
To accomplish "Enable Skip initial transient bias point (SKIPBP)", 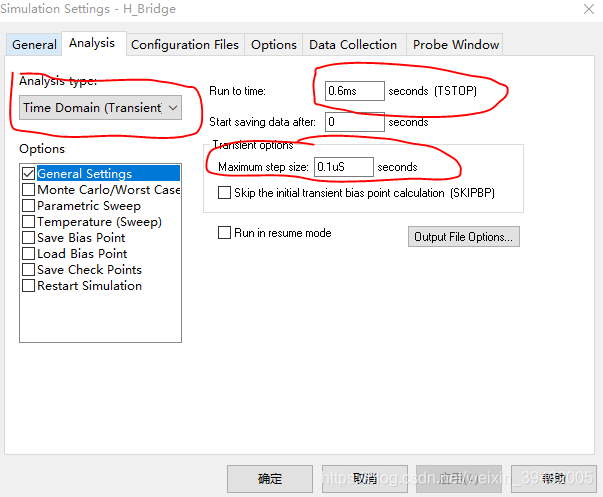I will [x=224, y=193].
